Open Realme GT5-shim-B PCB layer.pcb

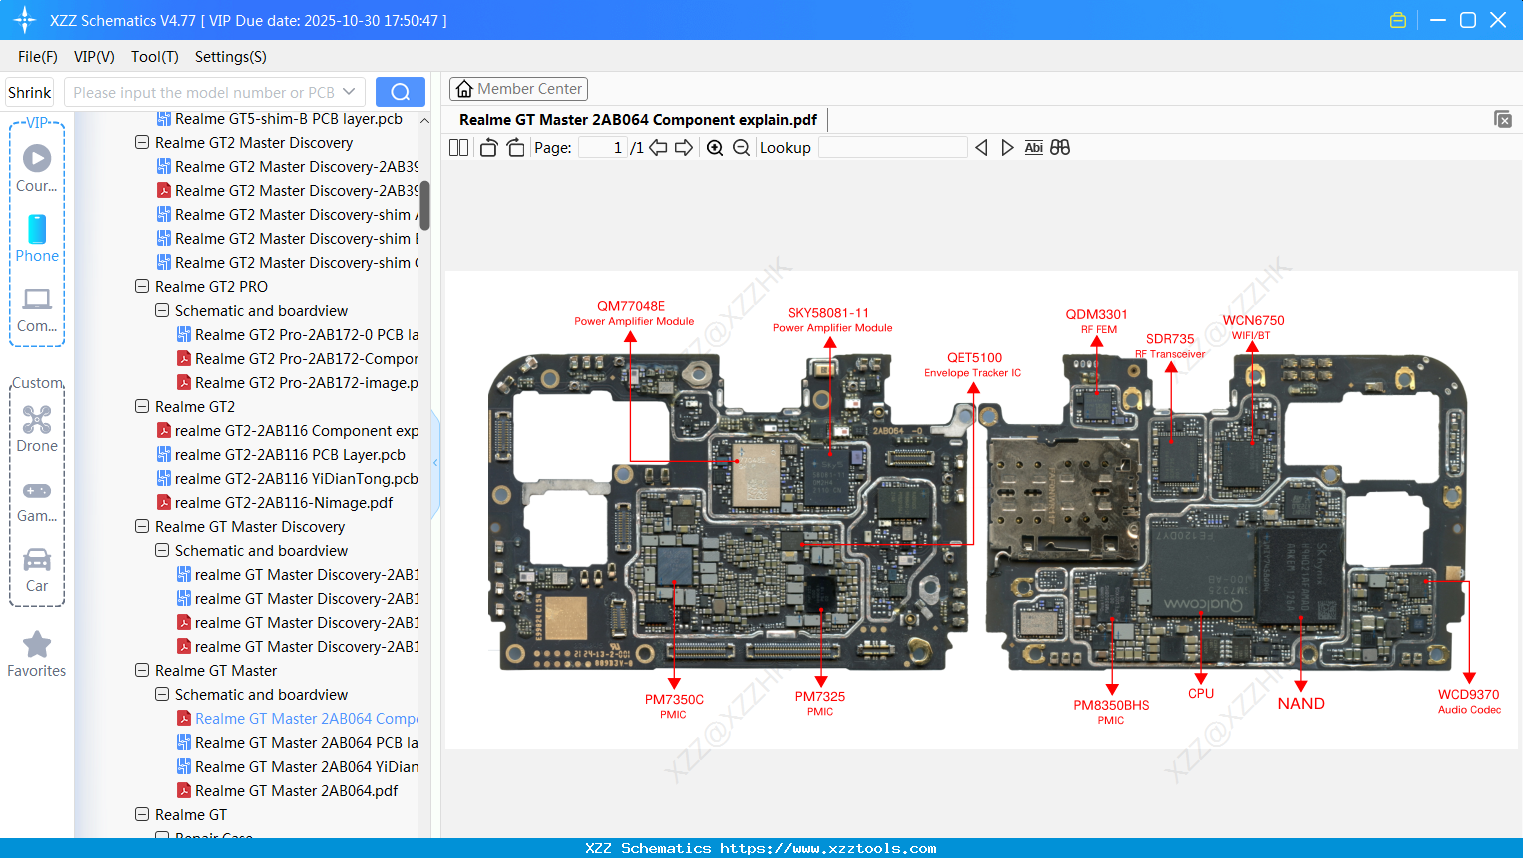(289, 119)
